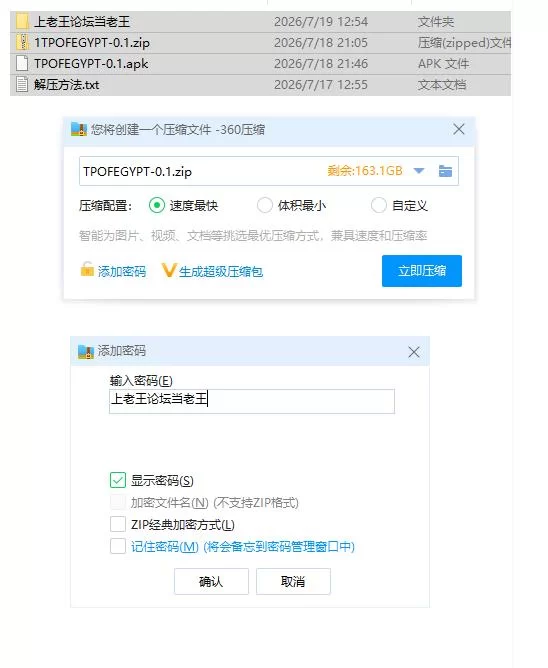Screen dimensions: 548x668
Task: Click the date 2026/7/18 21:05
Action: coord(321,43)
